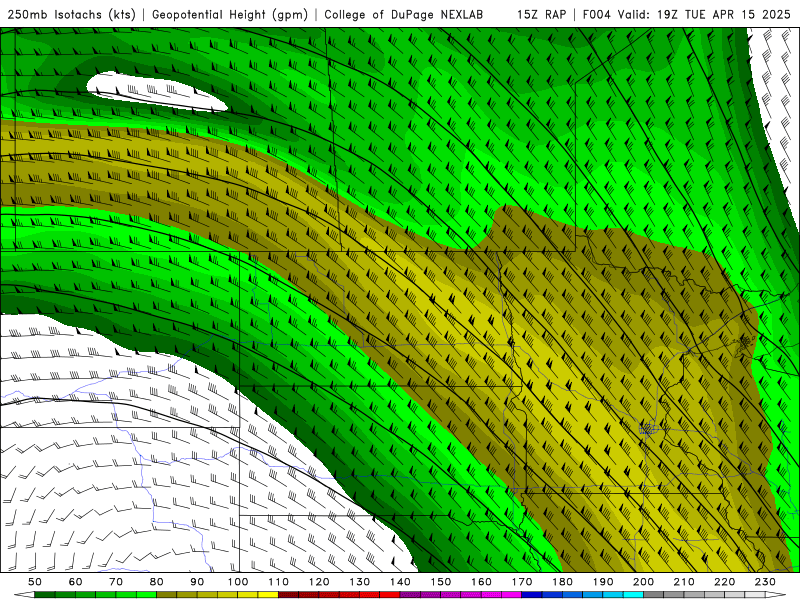
Task: Click the 70 label on the color scale
Action: [x=116, y=582]
